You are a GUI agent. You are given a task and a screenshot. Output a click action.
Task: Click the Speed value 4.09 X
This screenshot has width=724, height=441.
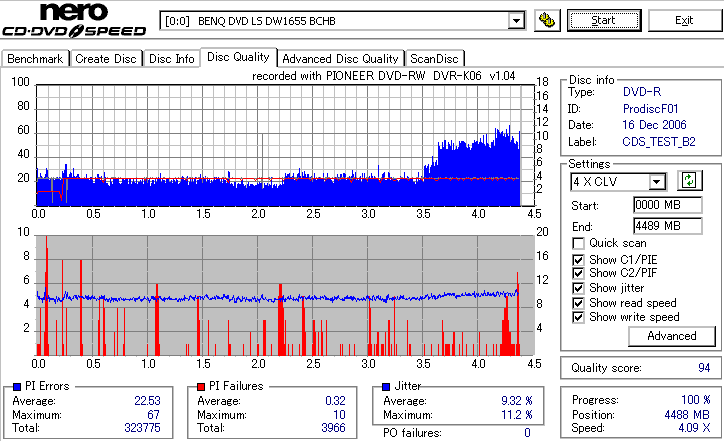coord(694,428)
